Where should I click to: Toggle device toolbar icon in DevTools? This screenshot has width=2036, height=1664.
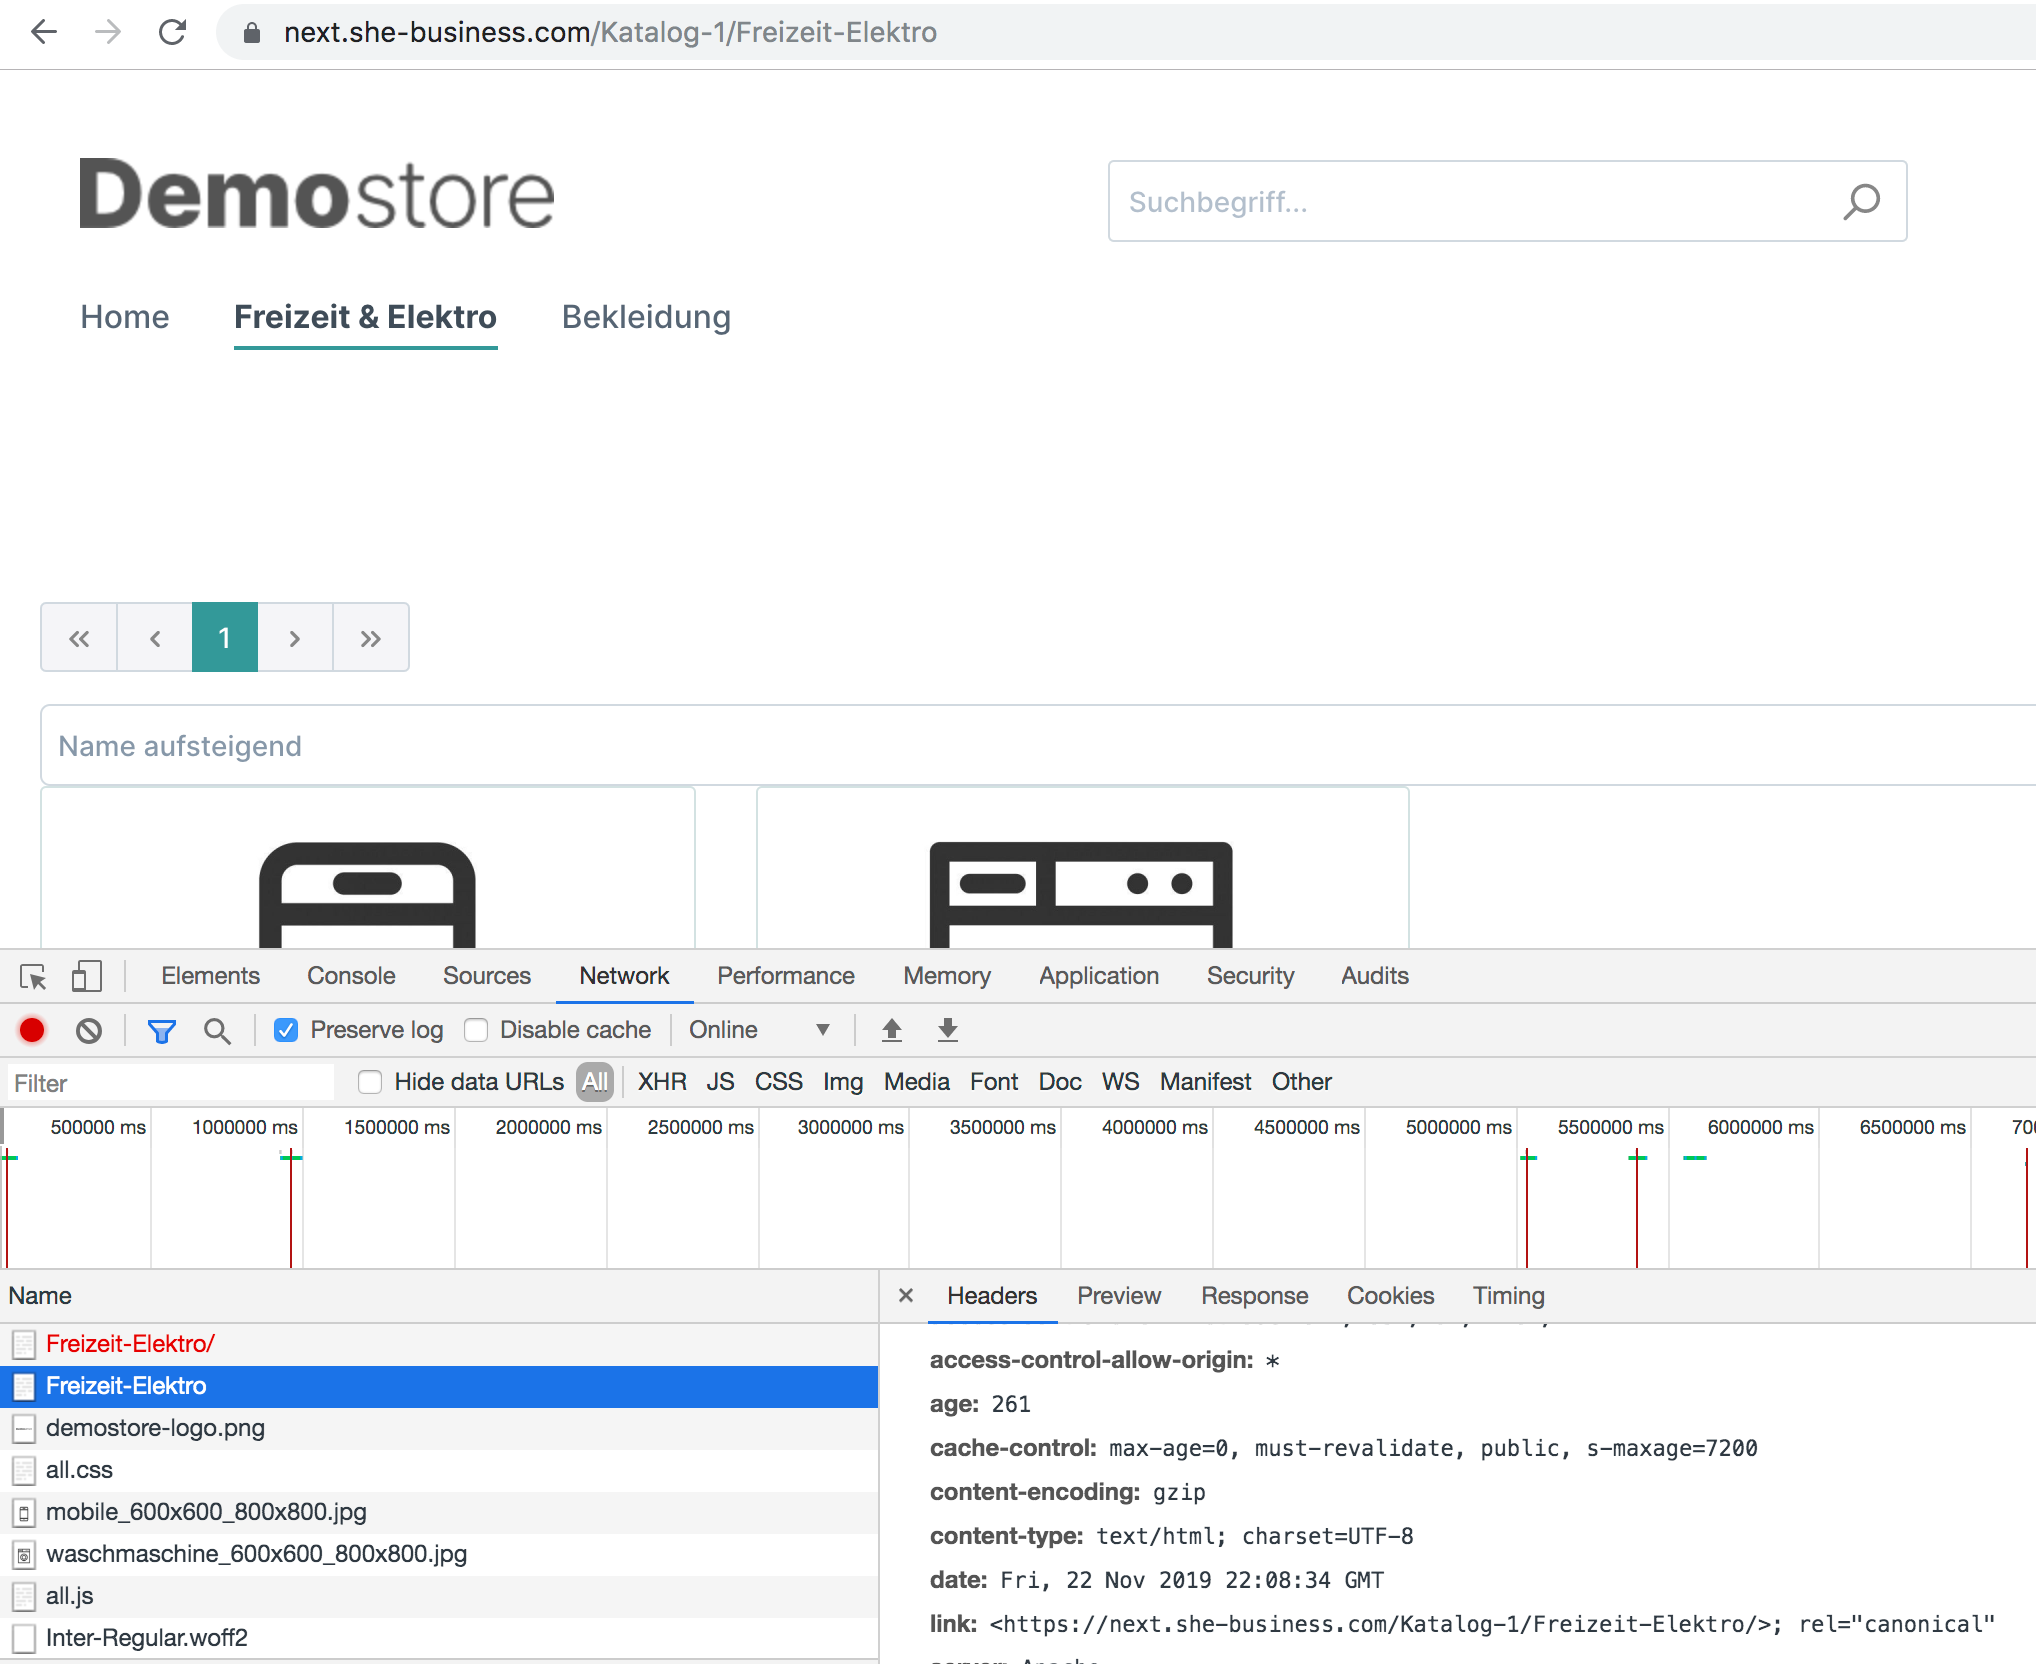pyautogui.click(x=87, y=976)
